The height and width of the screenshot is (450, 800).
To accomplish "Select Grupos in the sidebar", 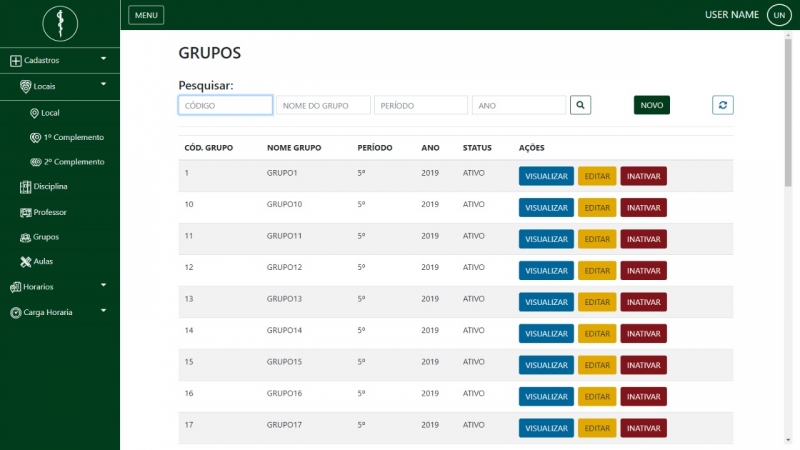I will (x=45, y=237).
